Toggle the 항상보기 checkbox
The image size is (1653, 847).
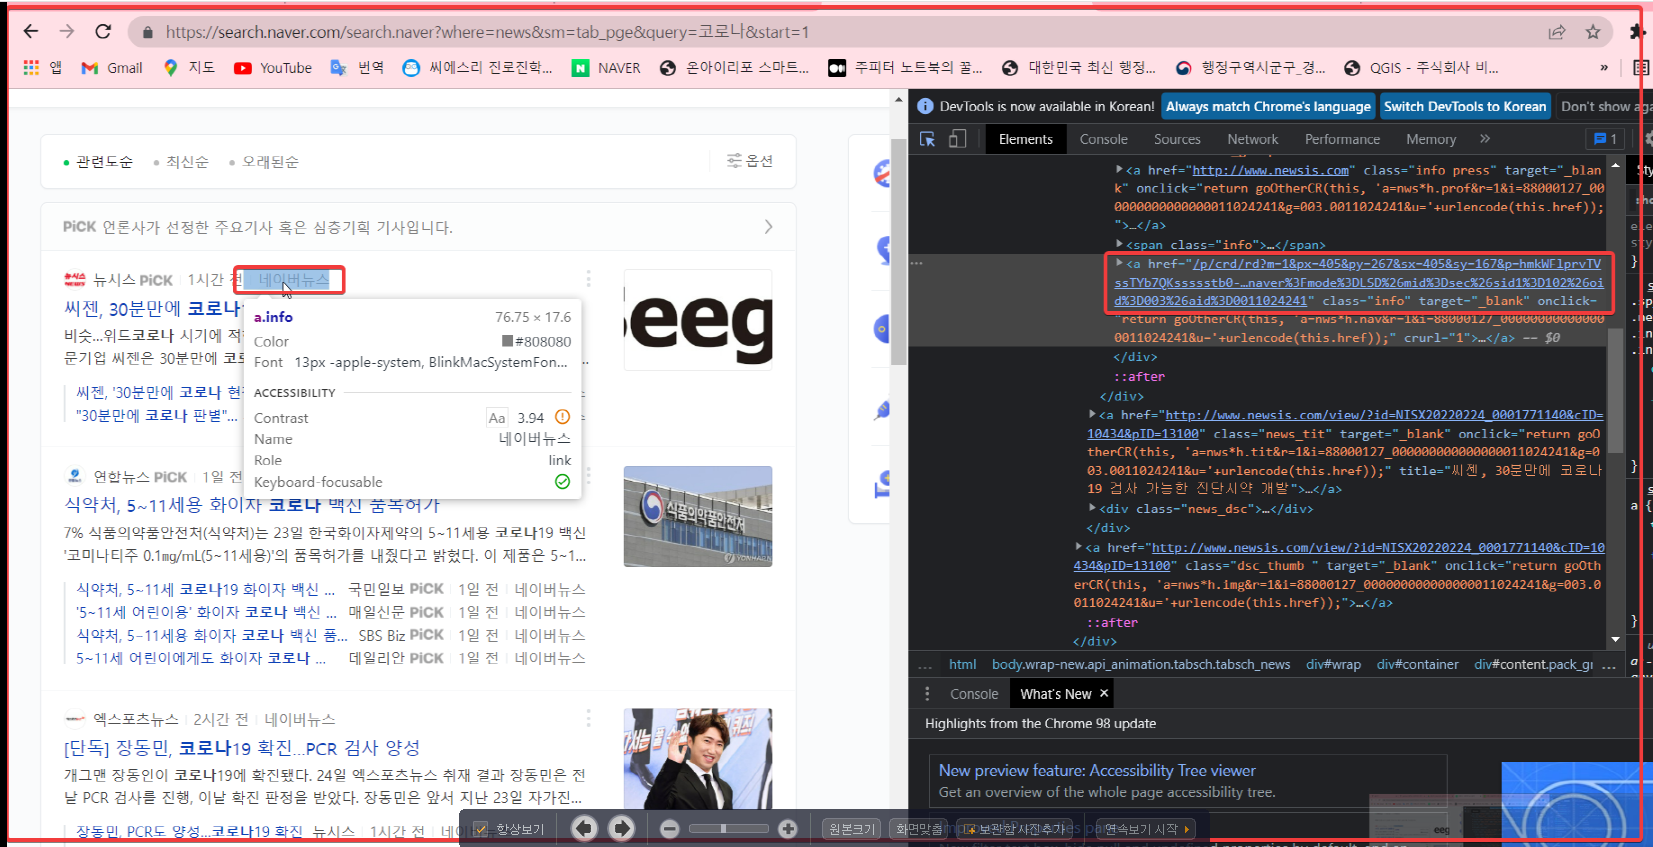pyautogui.click(x=481, y=829)
